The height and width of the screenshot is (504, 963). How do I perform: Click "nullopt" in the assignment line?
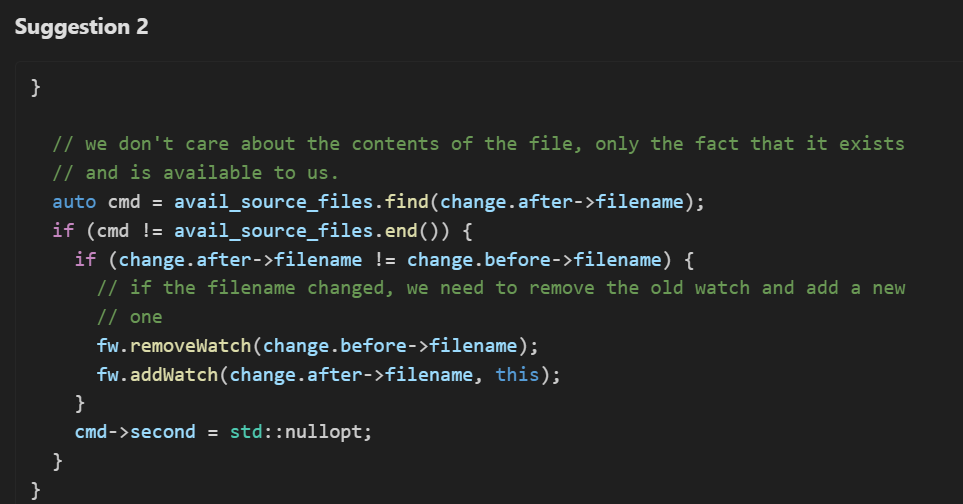[x=324, y=432]
